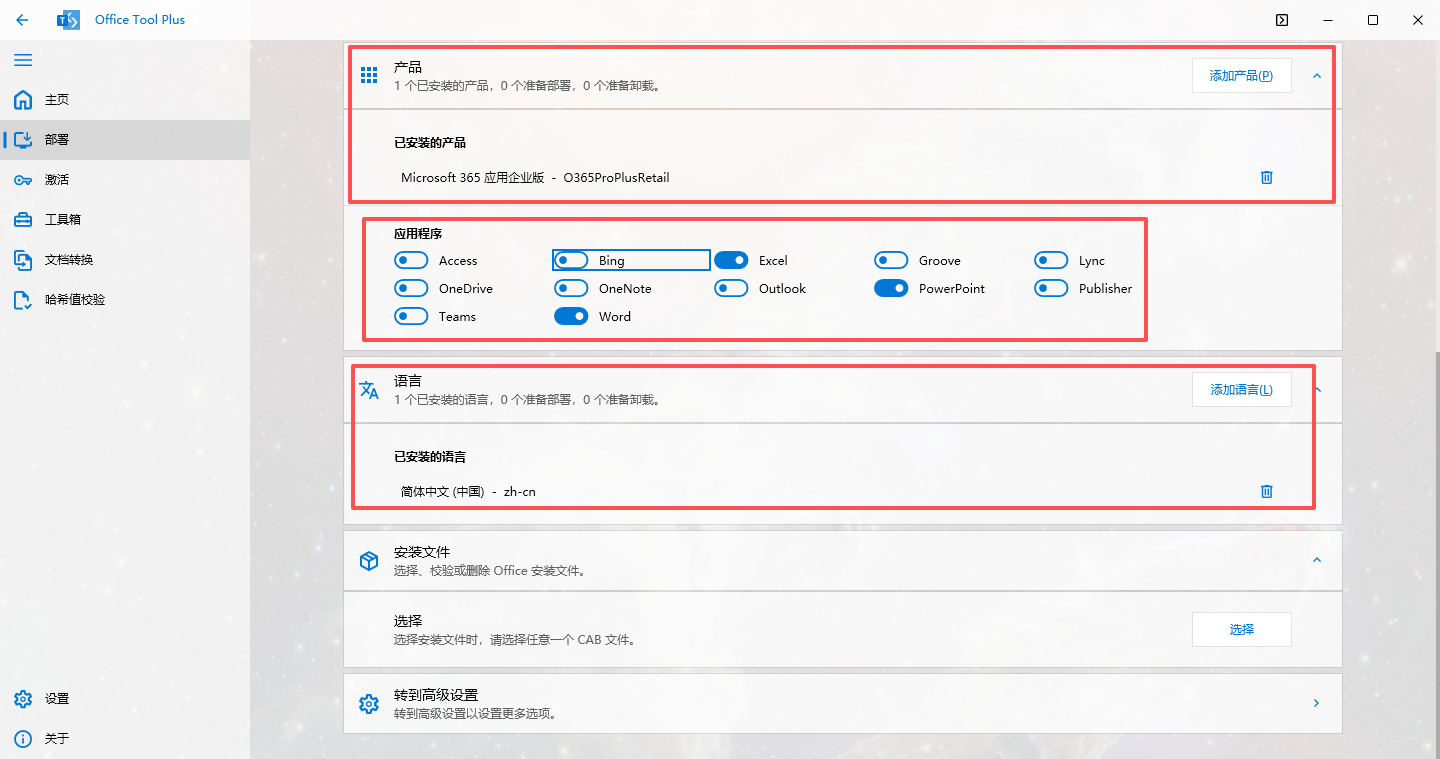Click the 安装文件 package box icon
This screenshot has height=759, width=1440.
coord(369,561)
